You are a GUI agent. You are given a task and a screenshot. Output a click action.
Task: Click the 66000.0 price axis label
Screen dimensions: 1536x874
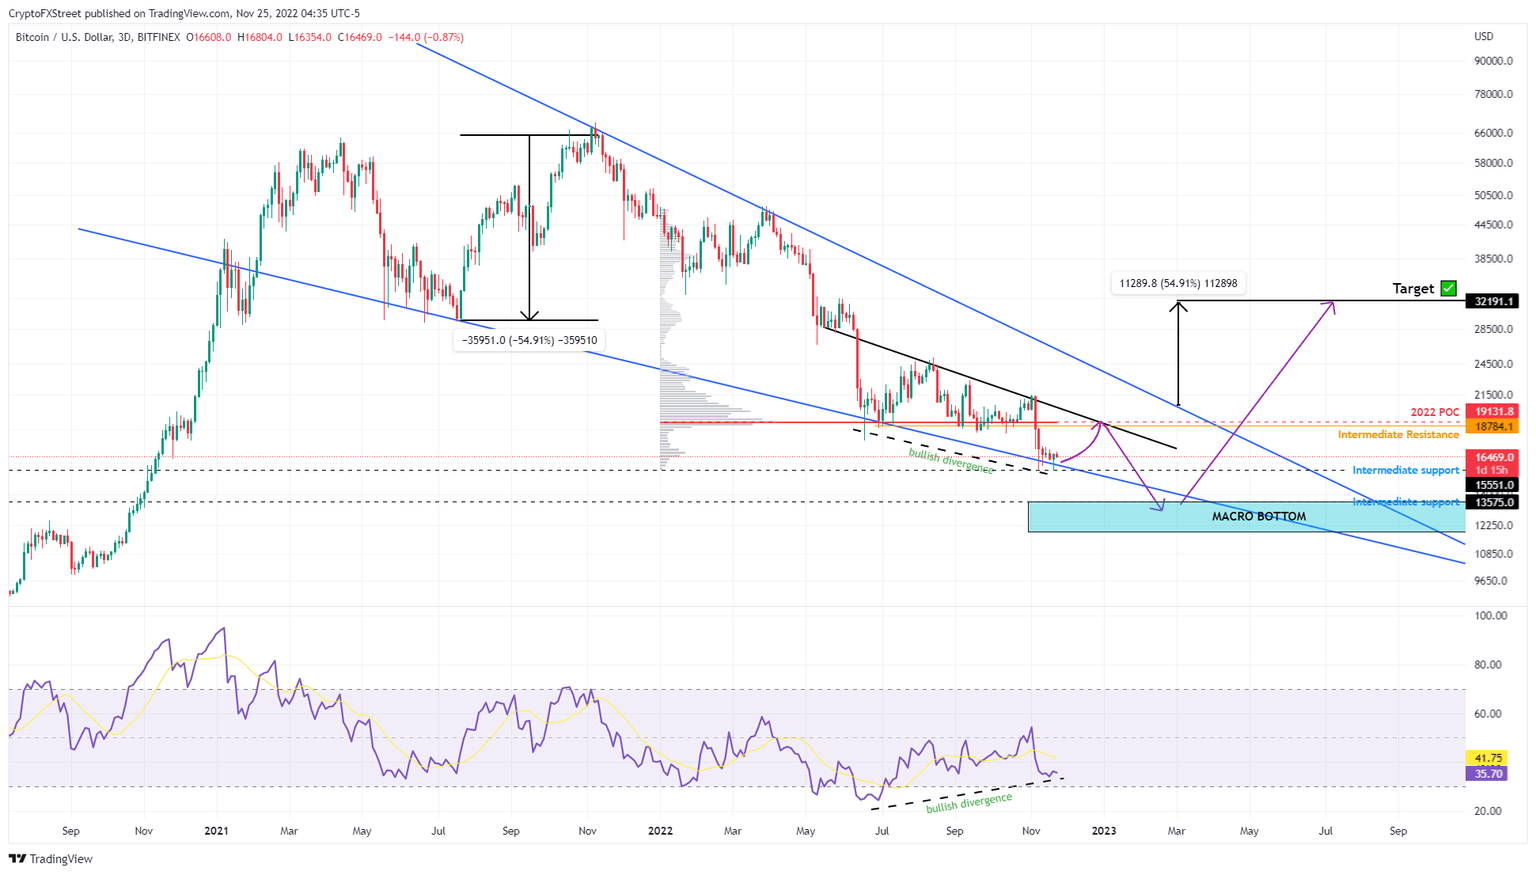[1493, 133]
